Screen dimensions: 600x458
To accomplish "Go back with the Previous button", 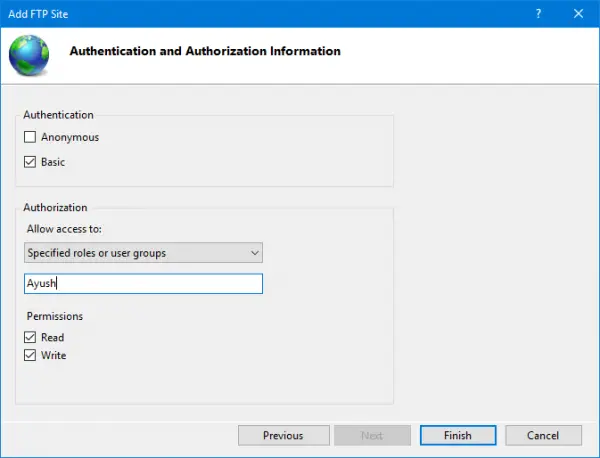I will [283, 435].
